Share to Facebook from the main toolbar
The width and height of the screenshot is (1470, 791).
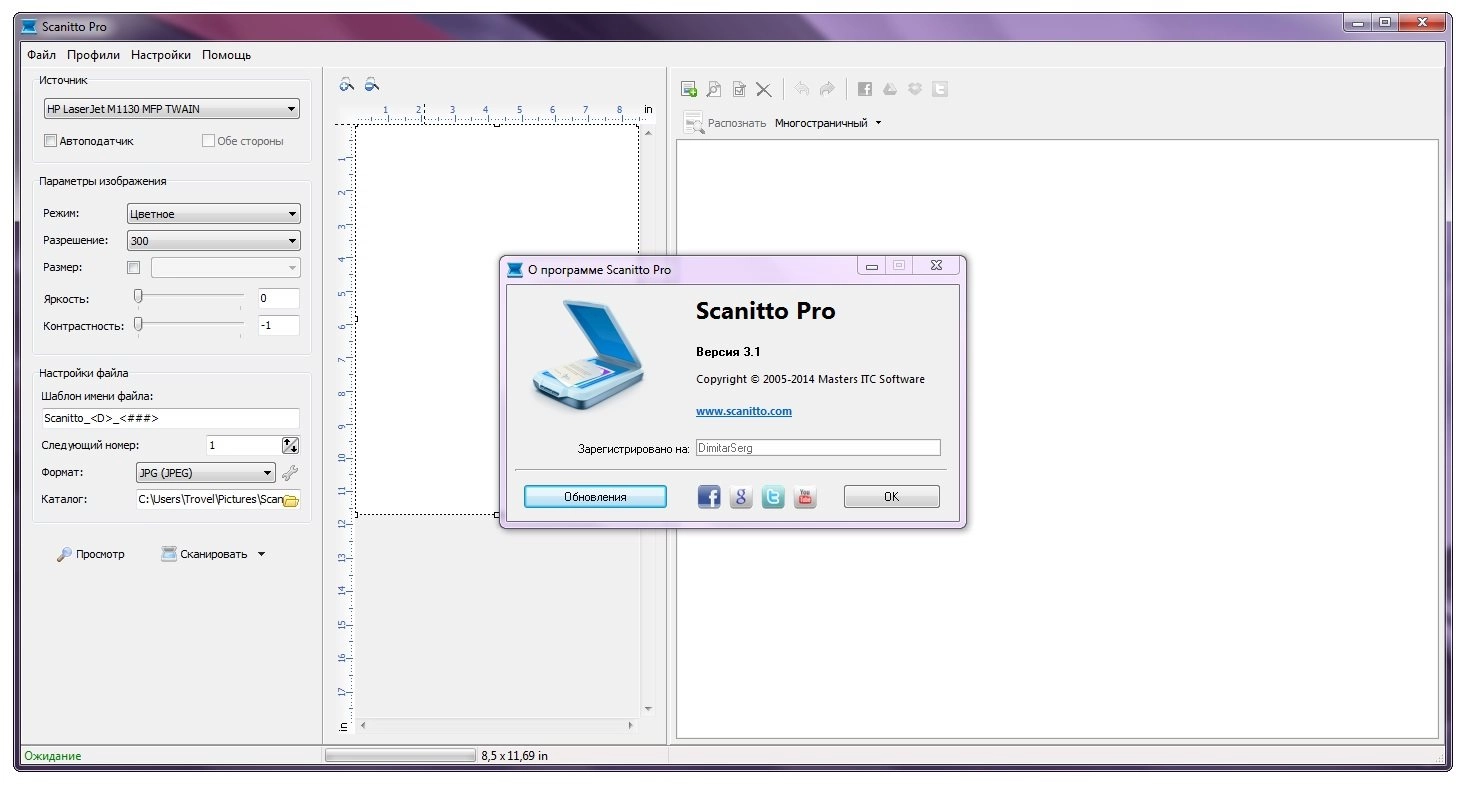[x=865, y=89]
